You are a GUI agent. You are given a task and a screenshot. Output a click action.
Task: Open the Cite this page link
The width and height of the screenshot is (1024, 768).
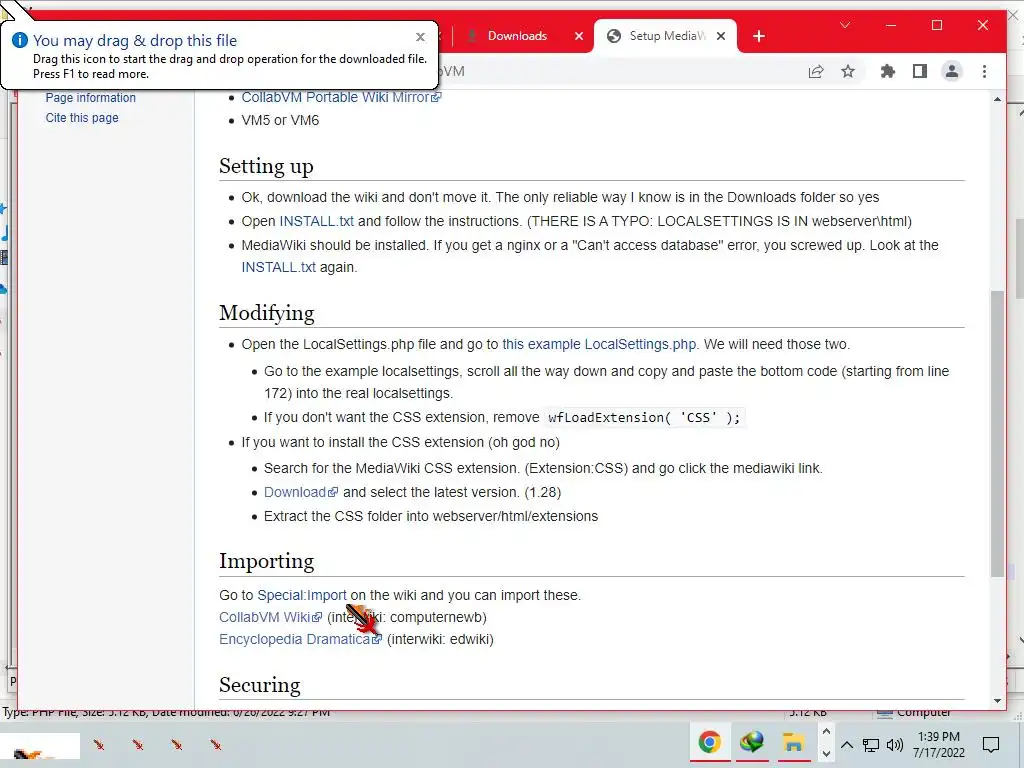[82, 118]
